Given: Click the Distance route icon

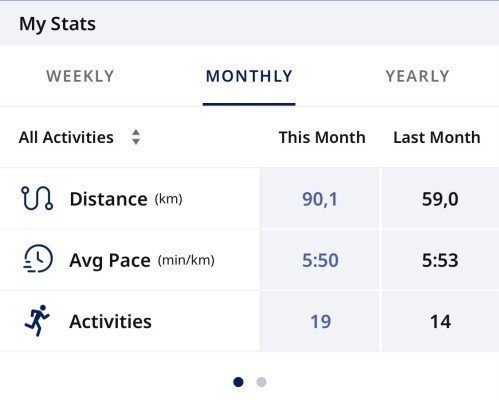Looking at the screenshot, I should point(37,198).
